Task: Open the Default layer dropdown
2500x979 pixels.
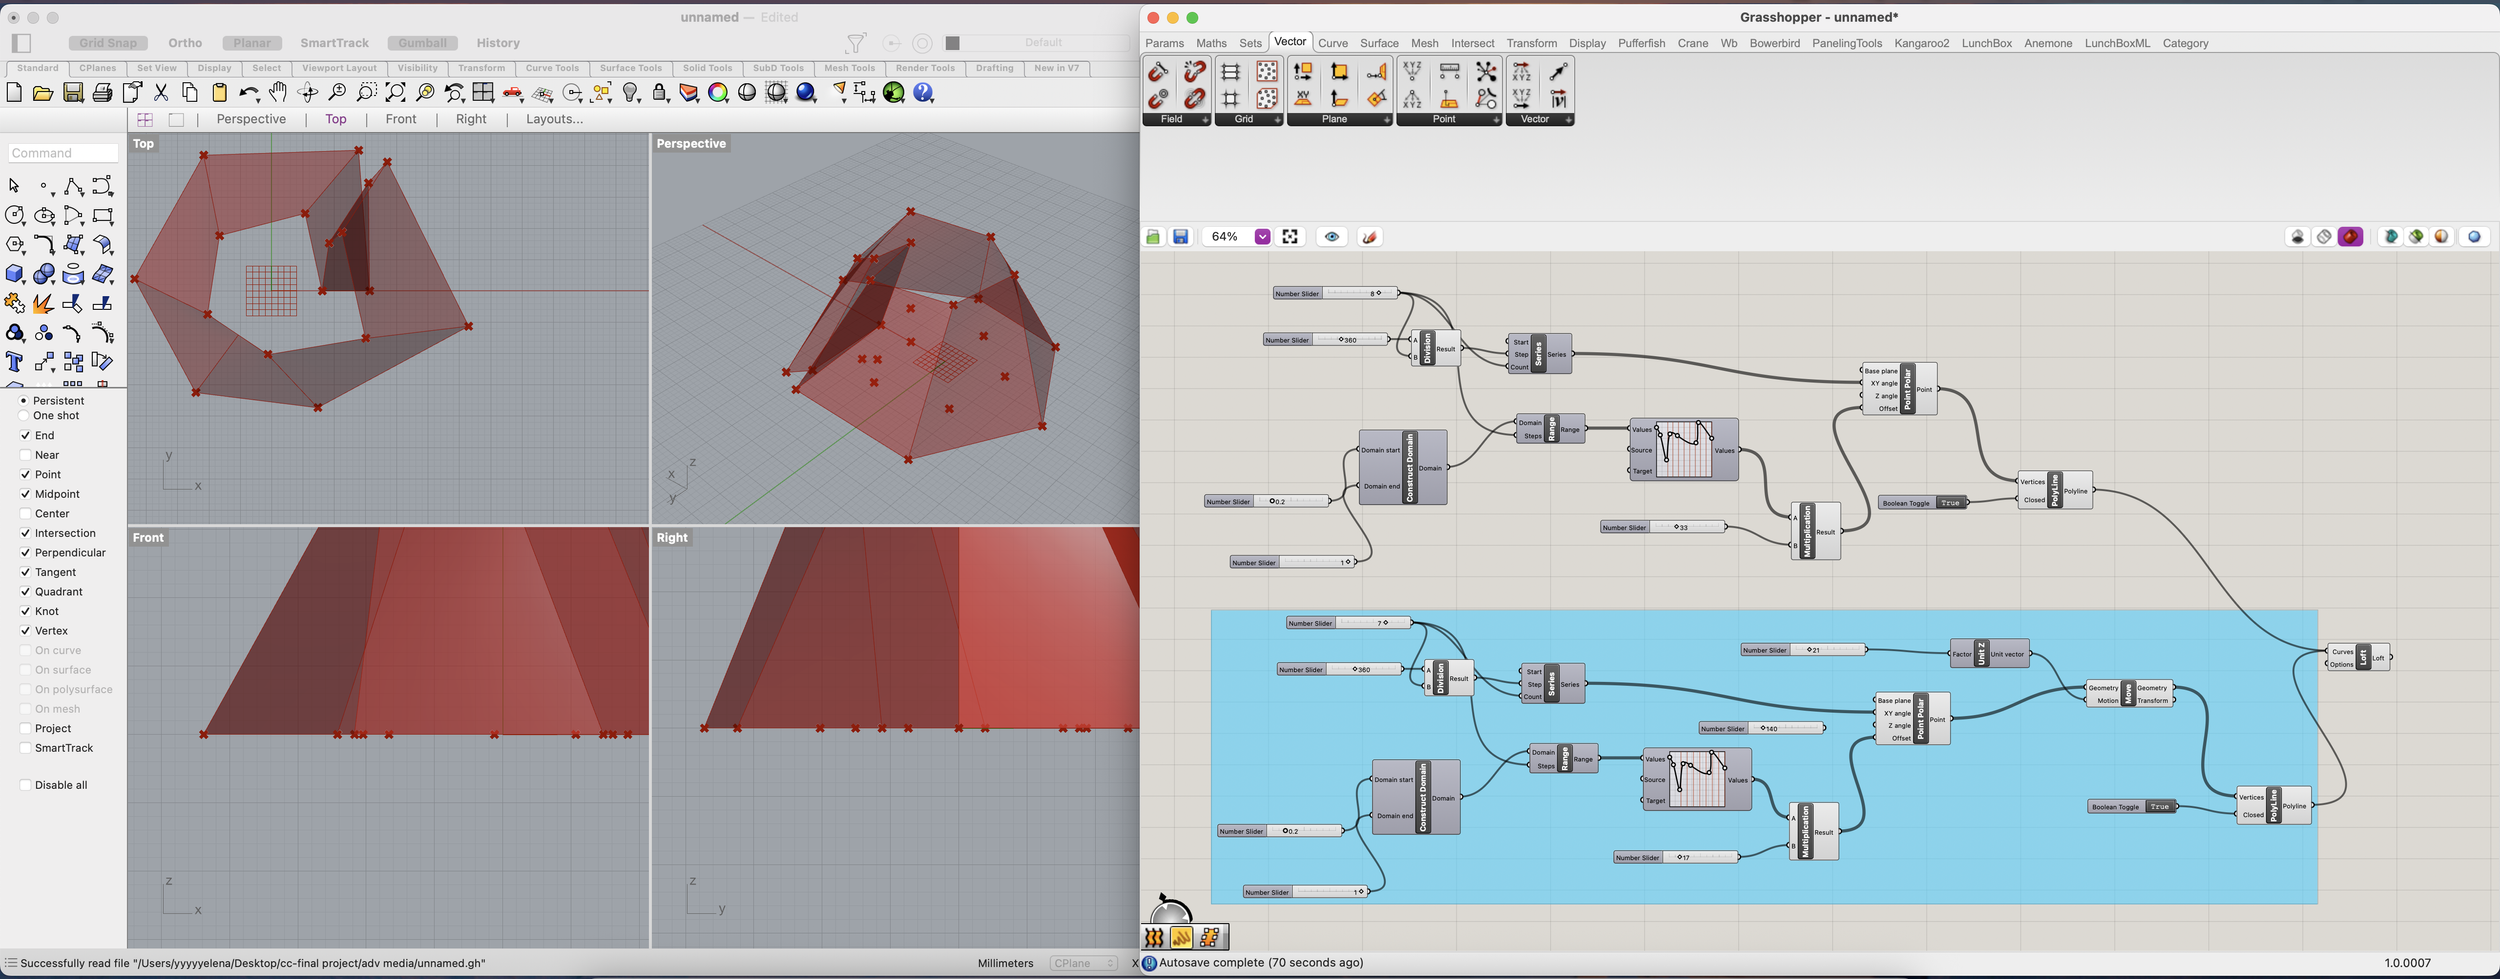Action: pos(1043,43)
